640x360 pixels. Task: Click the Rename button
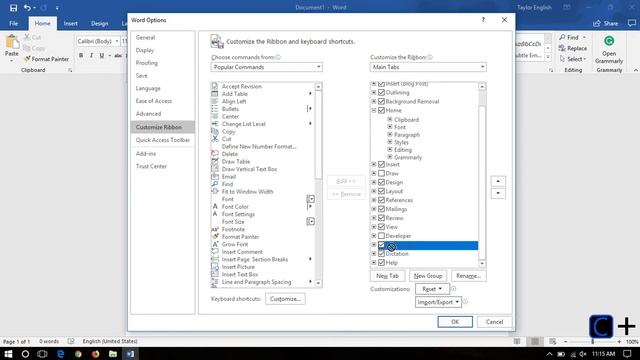tap(468, 276)
